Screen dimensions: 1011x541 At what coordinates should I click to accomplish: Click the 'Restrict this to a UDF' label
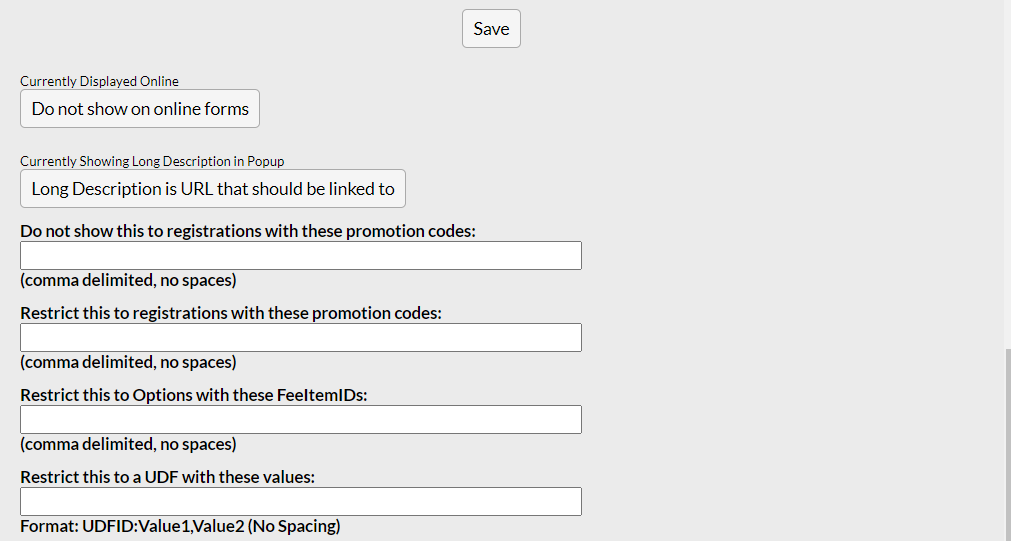pos(167,477)
